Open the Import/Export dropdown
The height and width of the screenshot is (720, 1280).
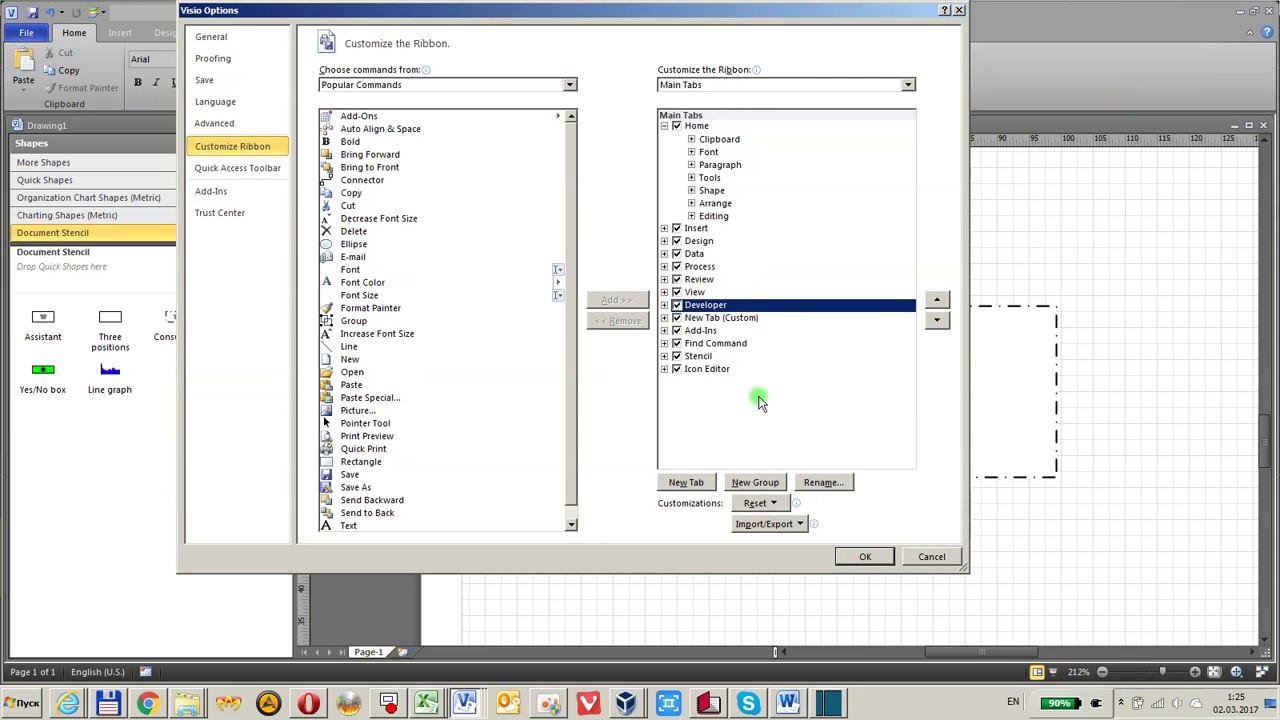click(x=769, y=524)
